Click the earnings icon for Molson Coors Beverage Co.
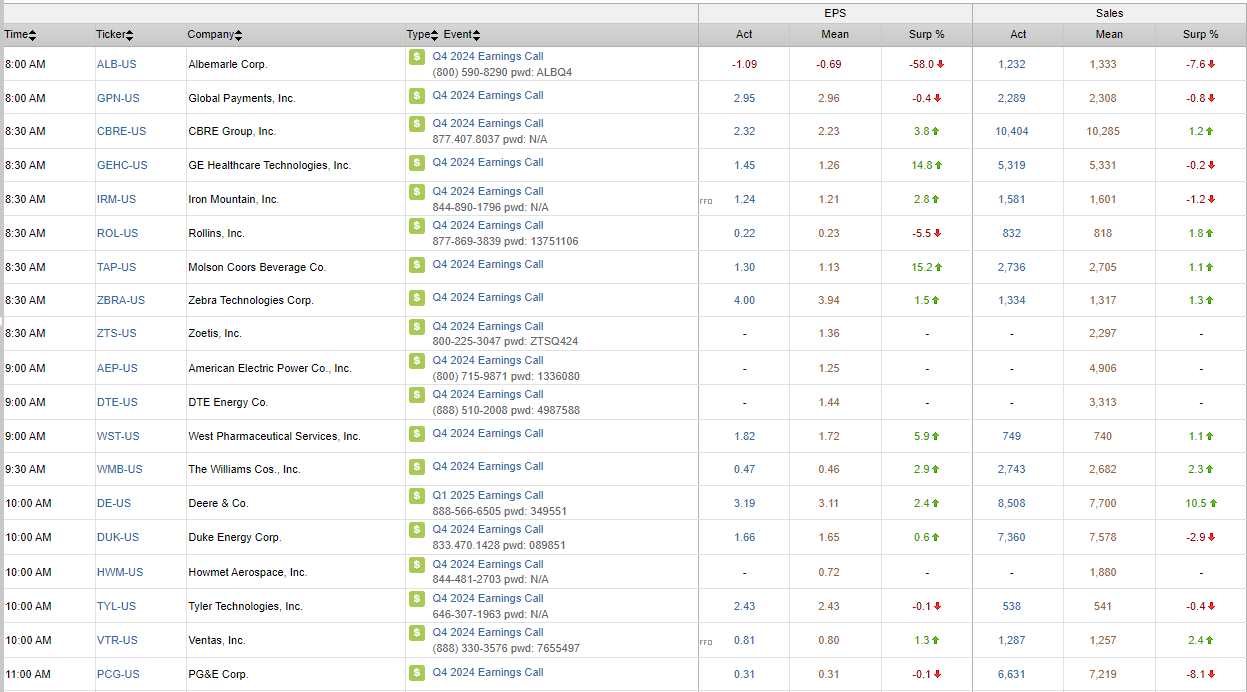Screen dimensions: 1247x692 click(417, 265)
